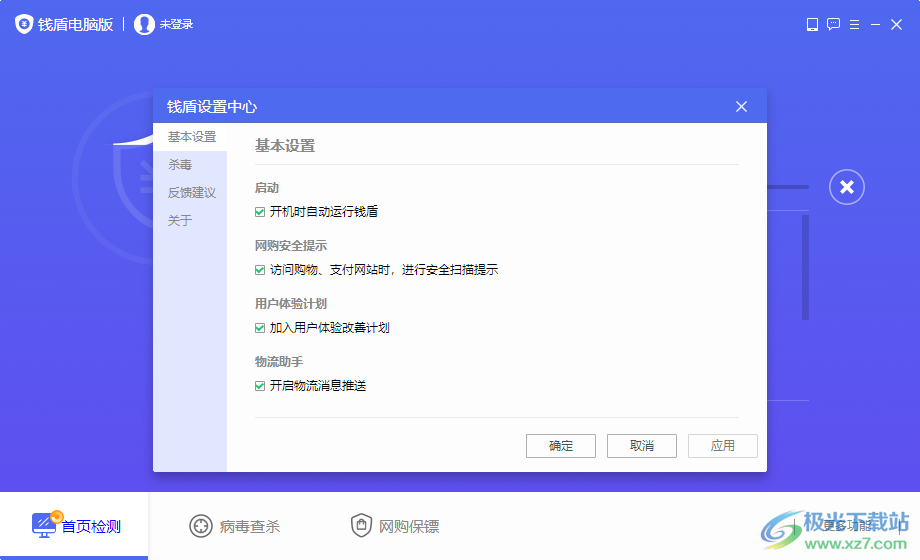Viewport: 920px width, 560px height.
Task: Click the 用户体验计划 section heading
Action: (x=291, y=304)
